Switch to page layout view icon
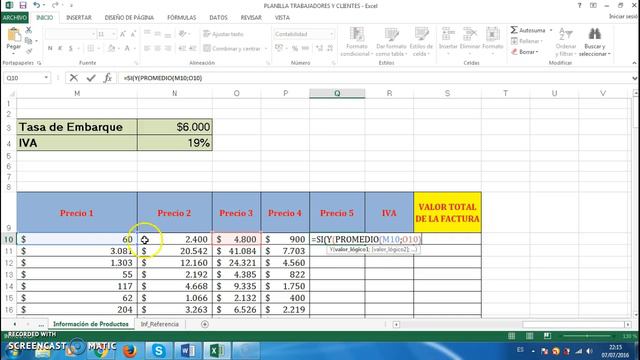640x360 pixels. [529, 336]
